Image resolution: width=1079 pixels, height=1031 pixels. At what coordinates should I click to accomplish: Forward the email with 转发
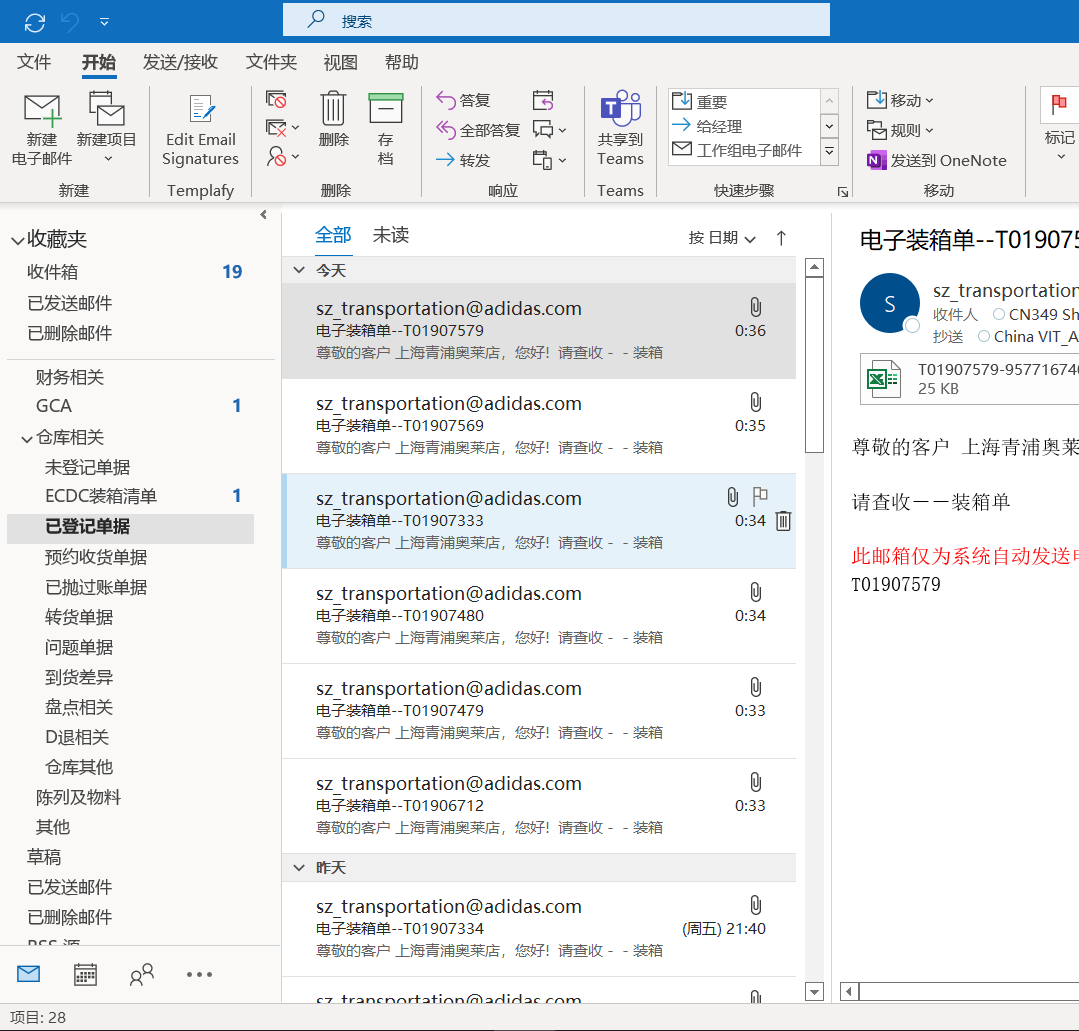463,160
